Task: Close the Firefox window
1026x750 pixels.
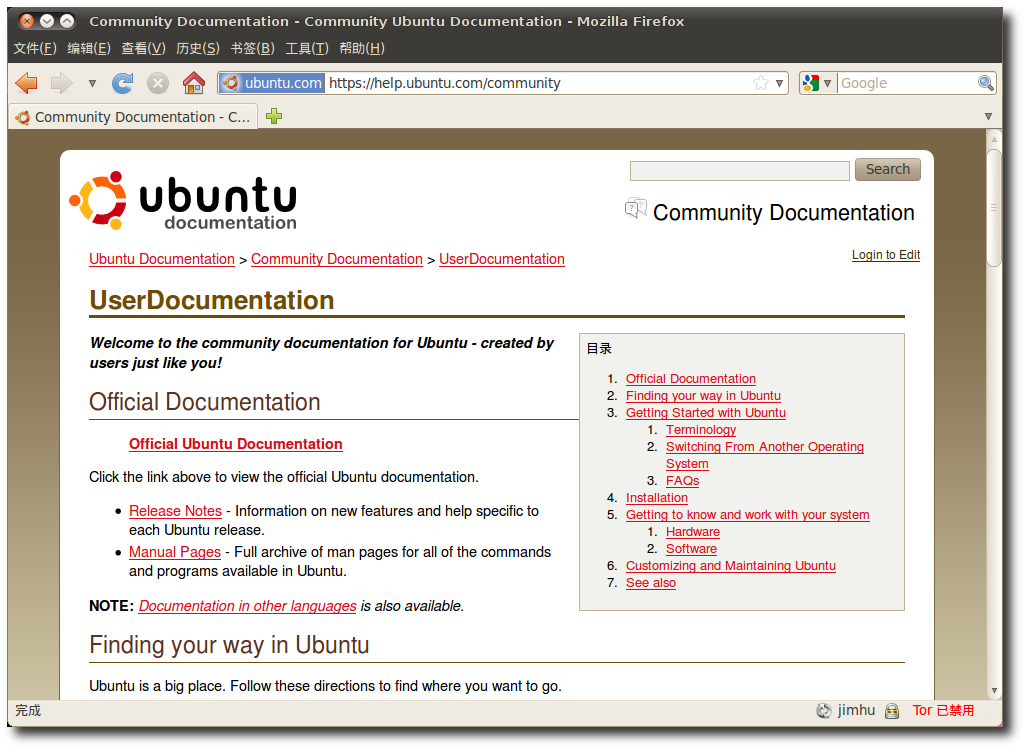Action: coord(27,21)
